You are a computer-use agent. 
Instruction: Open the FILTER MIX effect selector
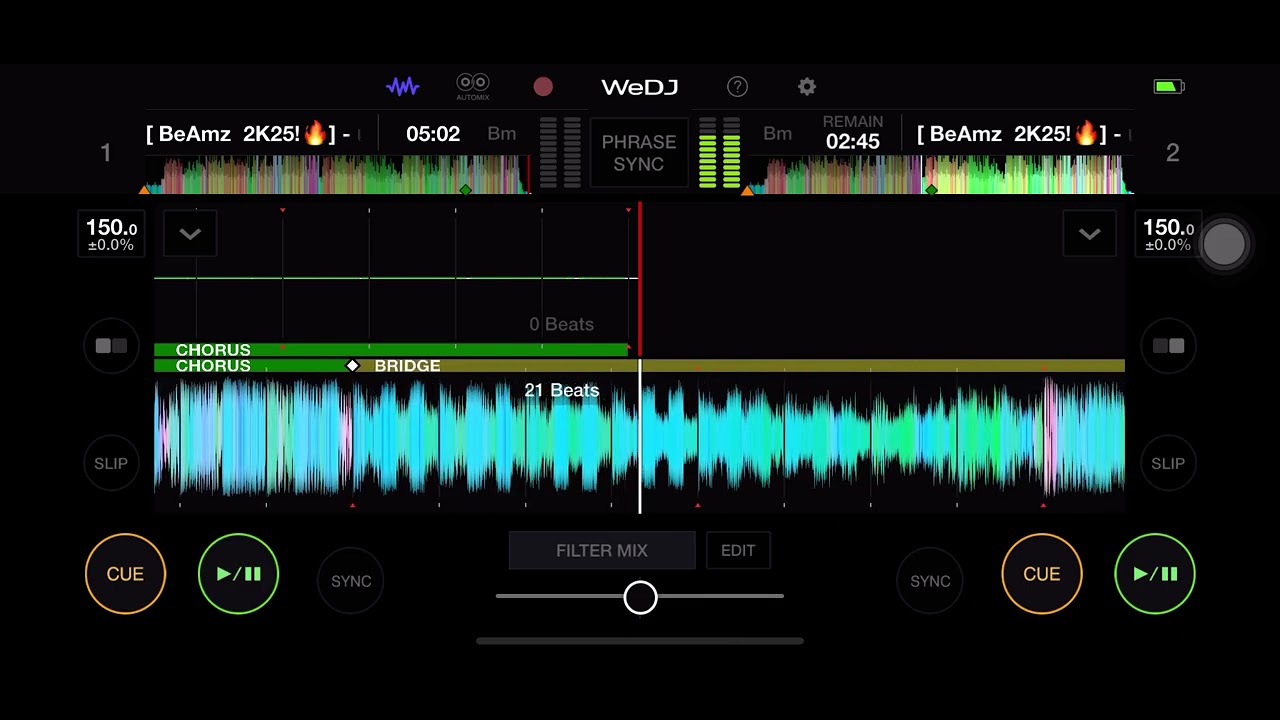[602, 550]
